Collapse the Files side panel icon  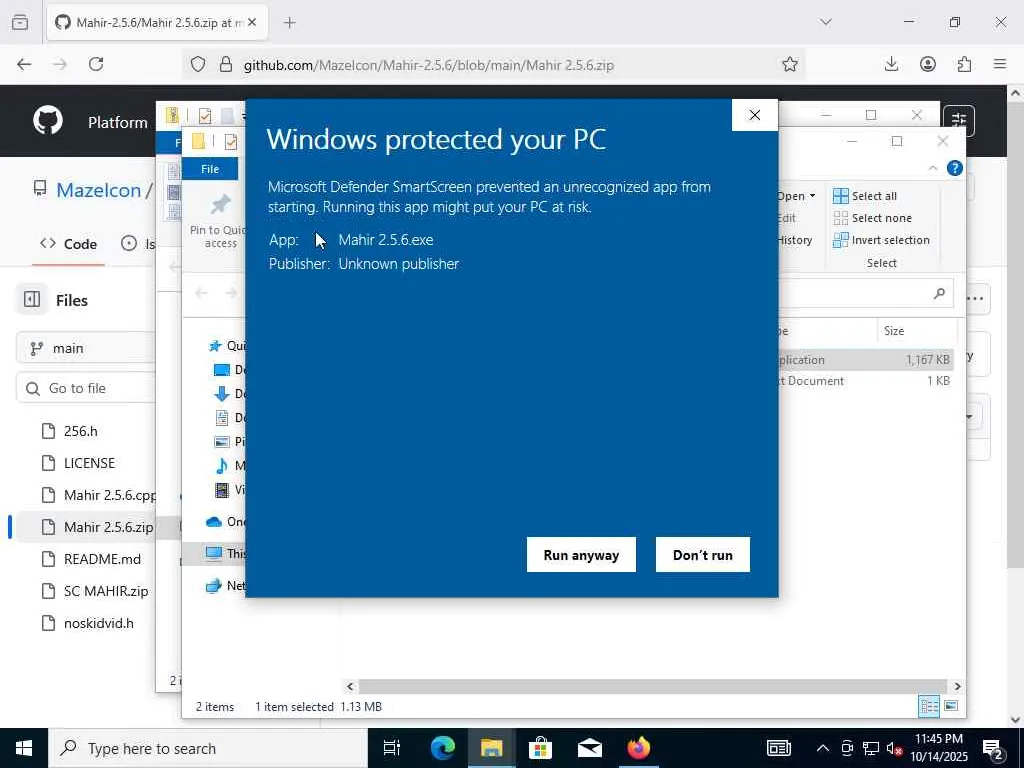coord(32,300)
